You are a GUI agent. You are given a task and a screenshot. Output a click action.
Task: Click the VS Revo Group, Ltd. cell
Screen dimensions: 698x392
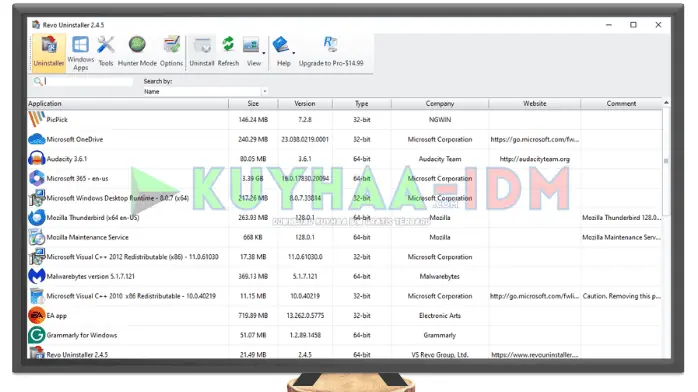tap(440, 355)
